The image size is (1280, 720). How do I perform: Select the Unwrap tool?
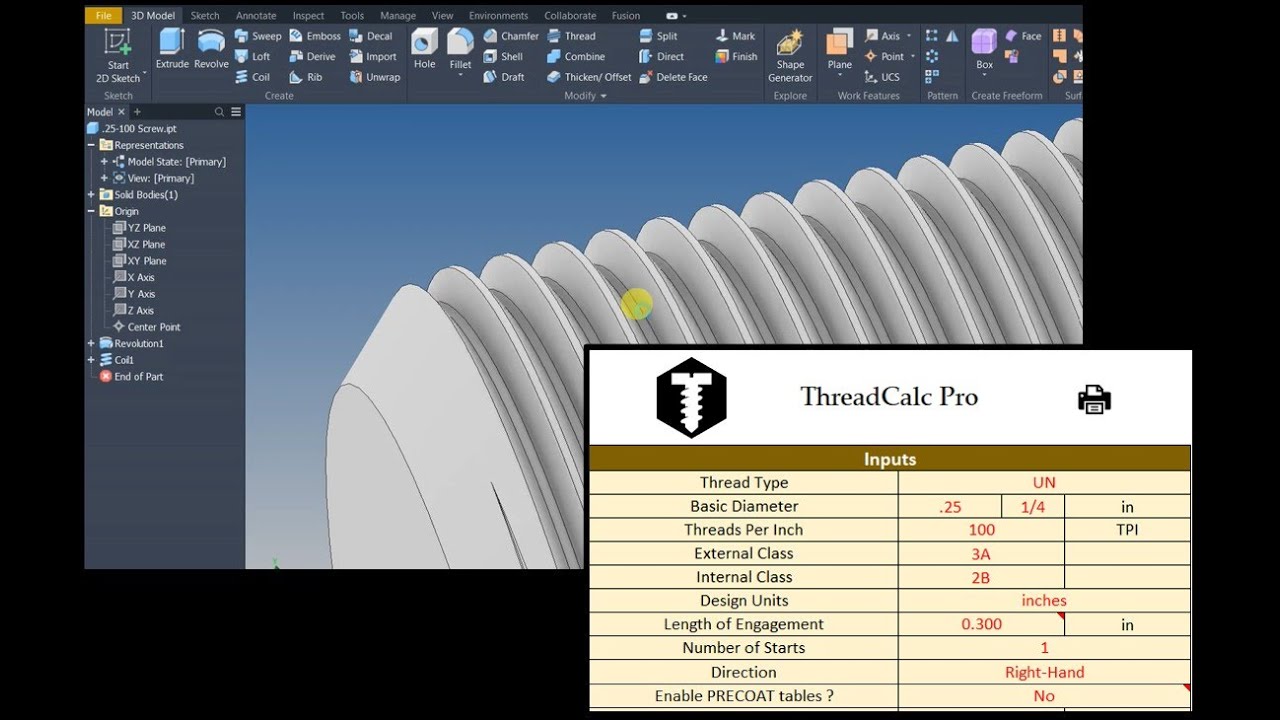coord(375,77)
